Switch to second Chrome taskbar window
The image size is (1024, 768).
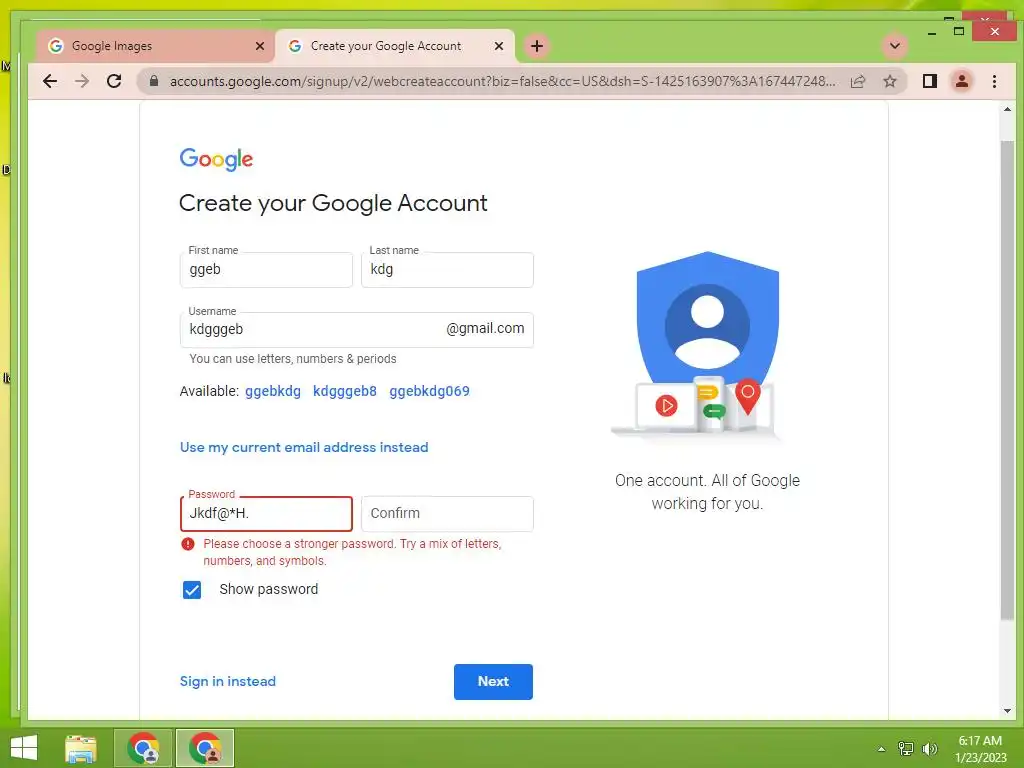204,748
